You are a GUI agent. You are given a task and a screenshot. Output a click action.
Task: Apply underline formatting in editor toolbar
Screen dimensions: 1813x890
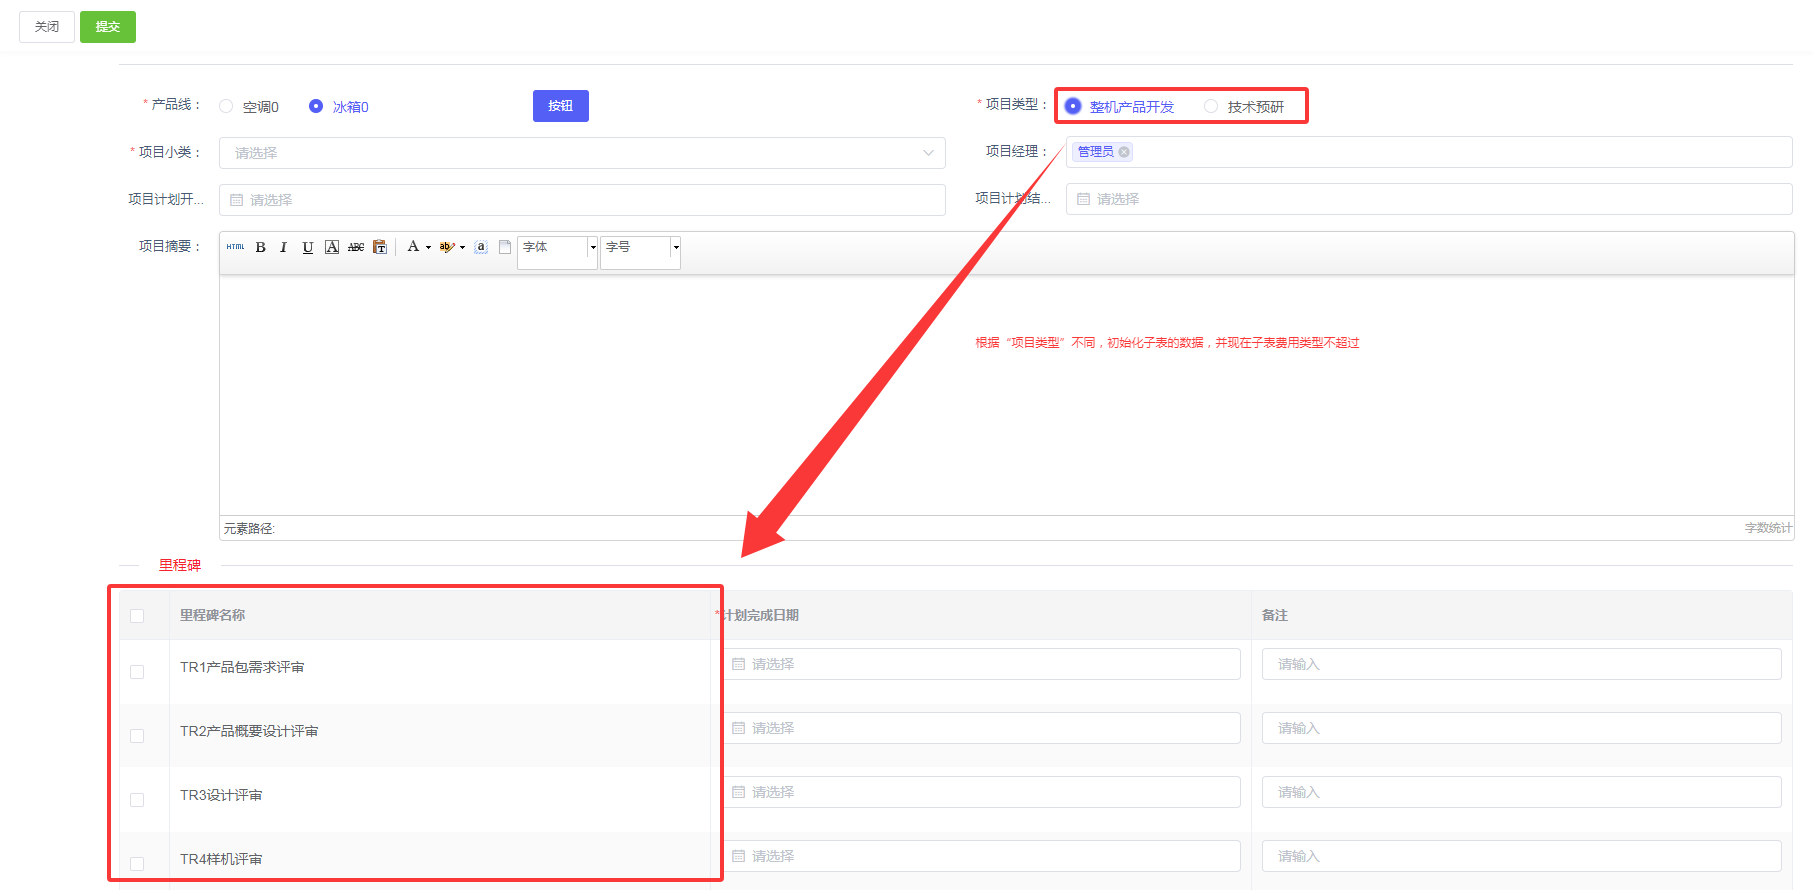(307, 247)
